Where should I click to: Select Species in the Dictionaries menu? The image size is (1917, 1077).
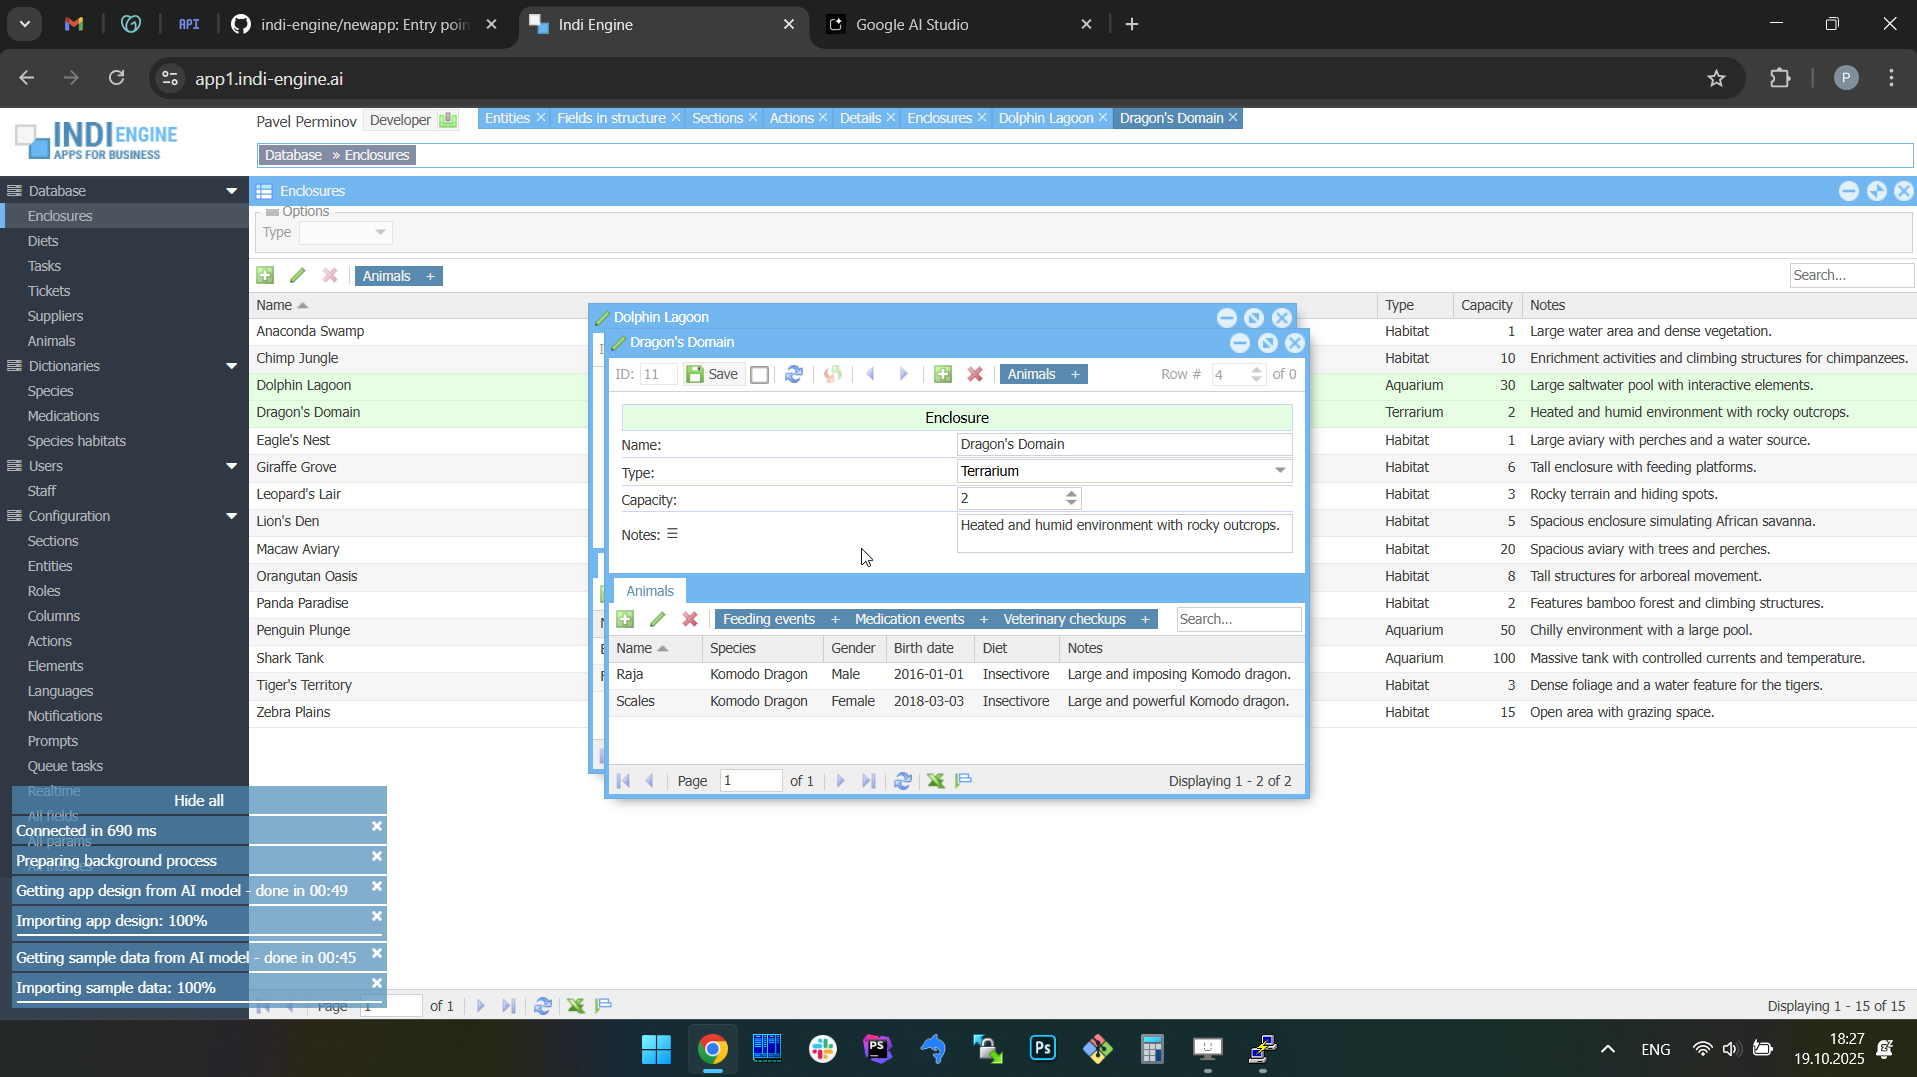[x=51, y=391]
